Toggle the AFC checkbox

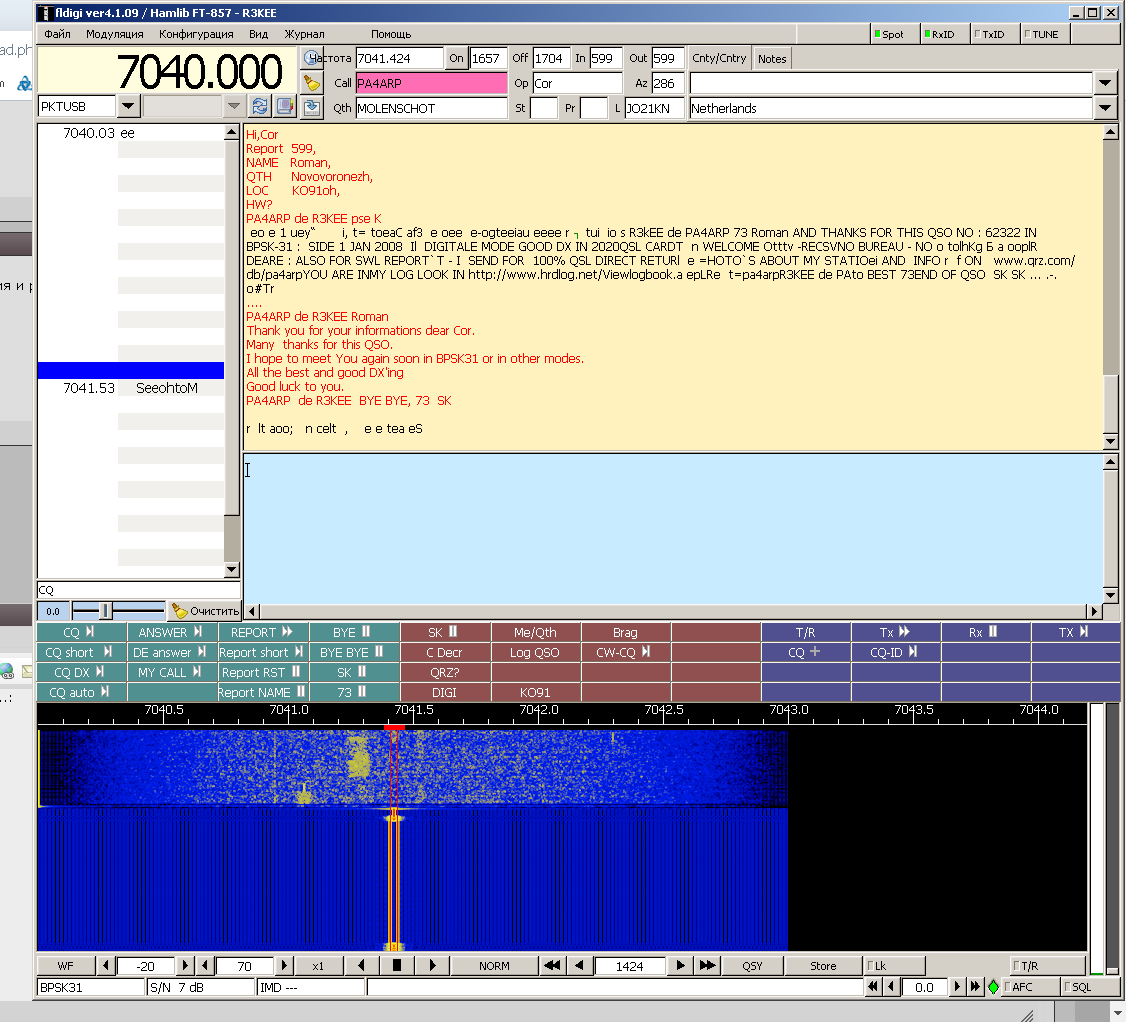pyautogui.click(x=1030, y=987)
